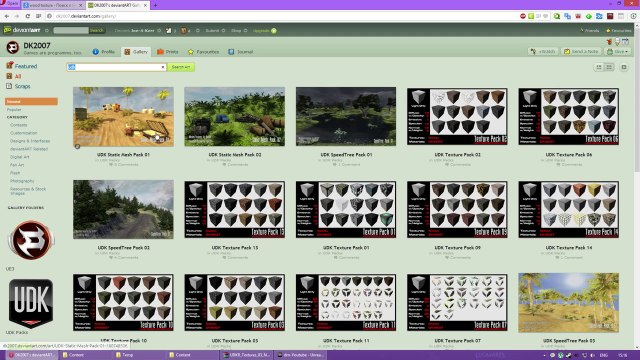Click Send a Note button
Screen dimensions: 640x360
click(582, 51)
